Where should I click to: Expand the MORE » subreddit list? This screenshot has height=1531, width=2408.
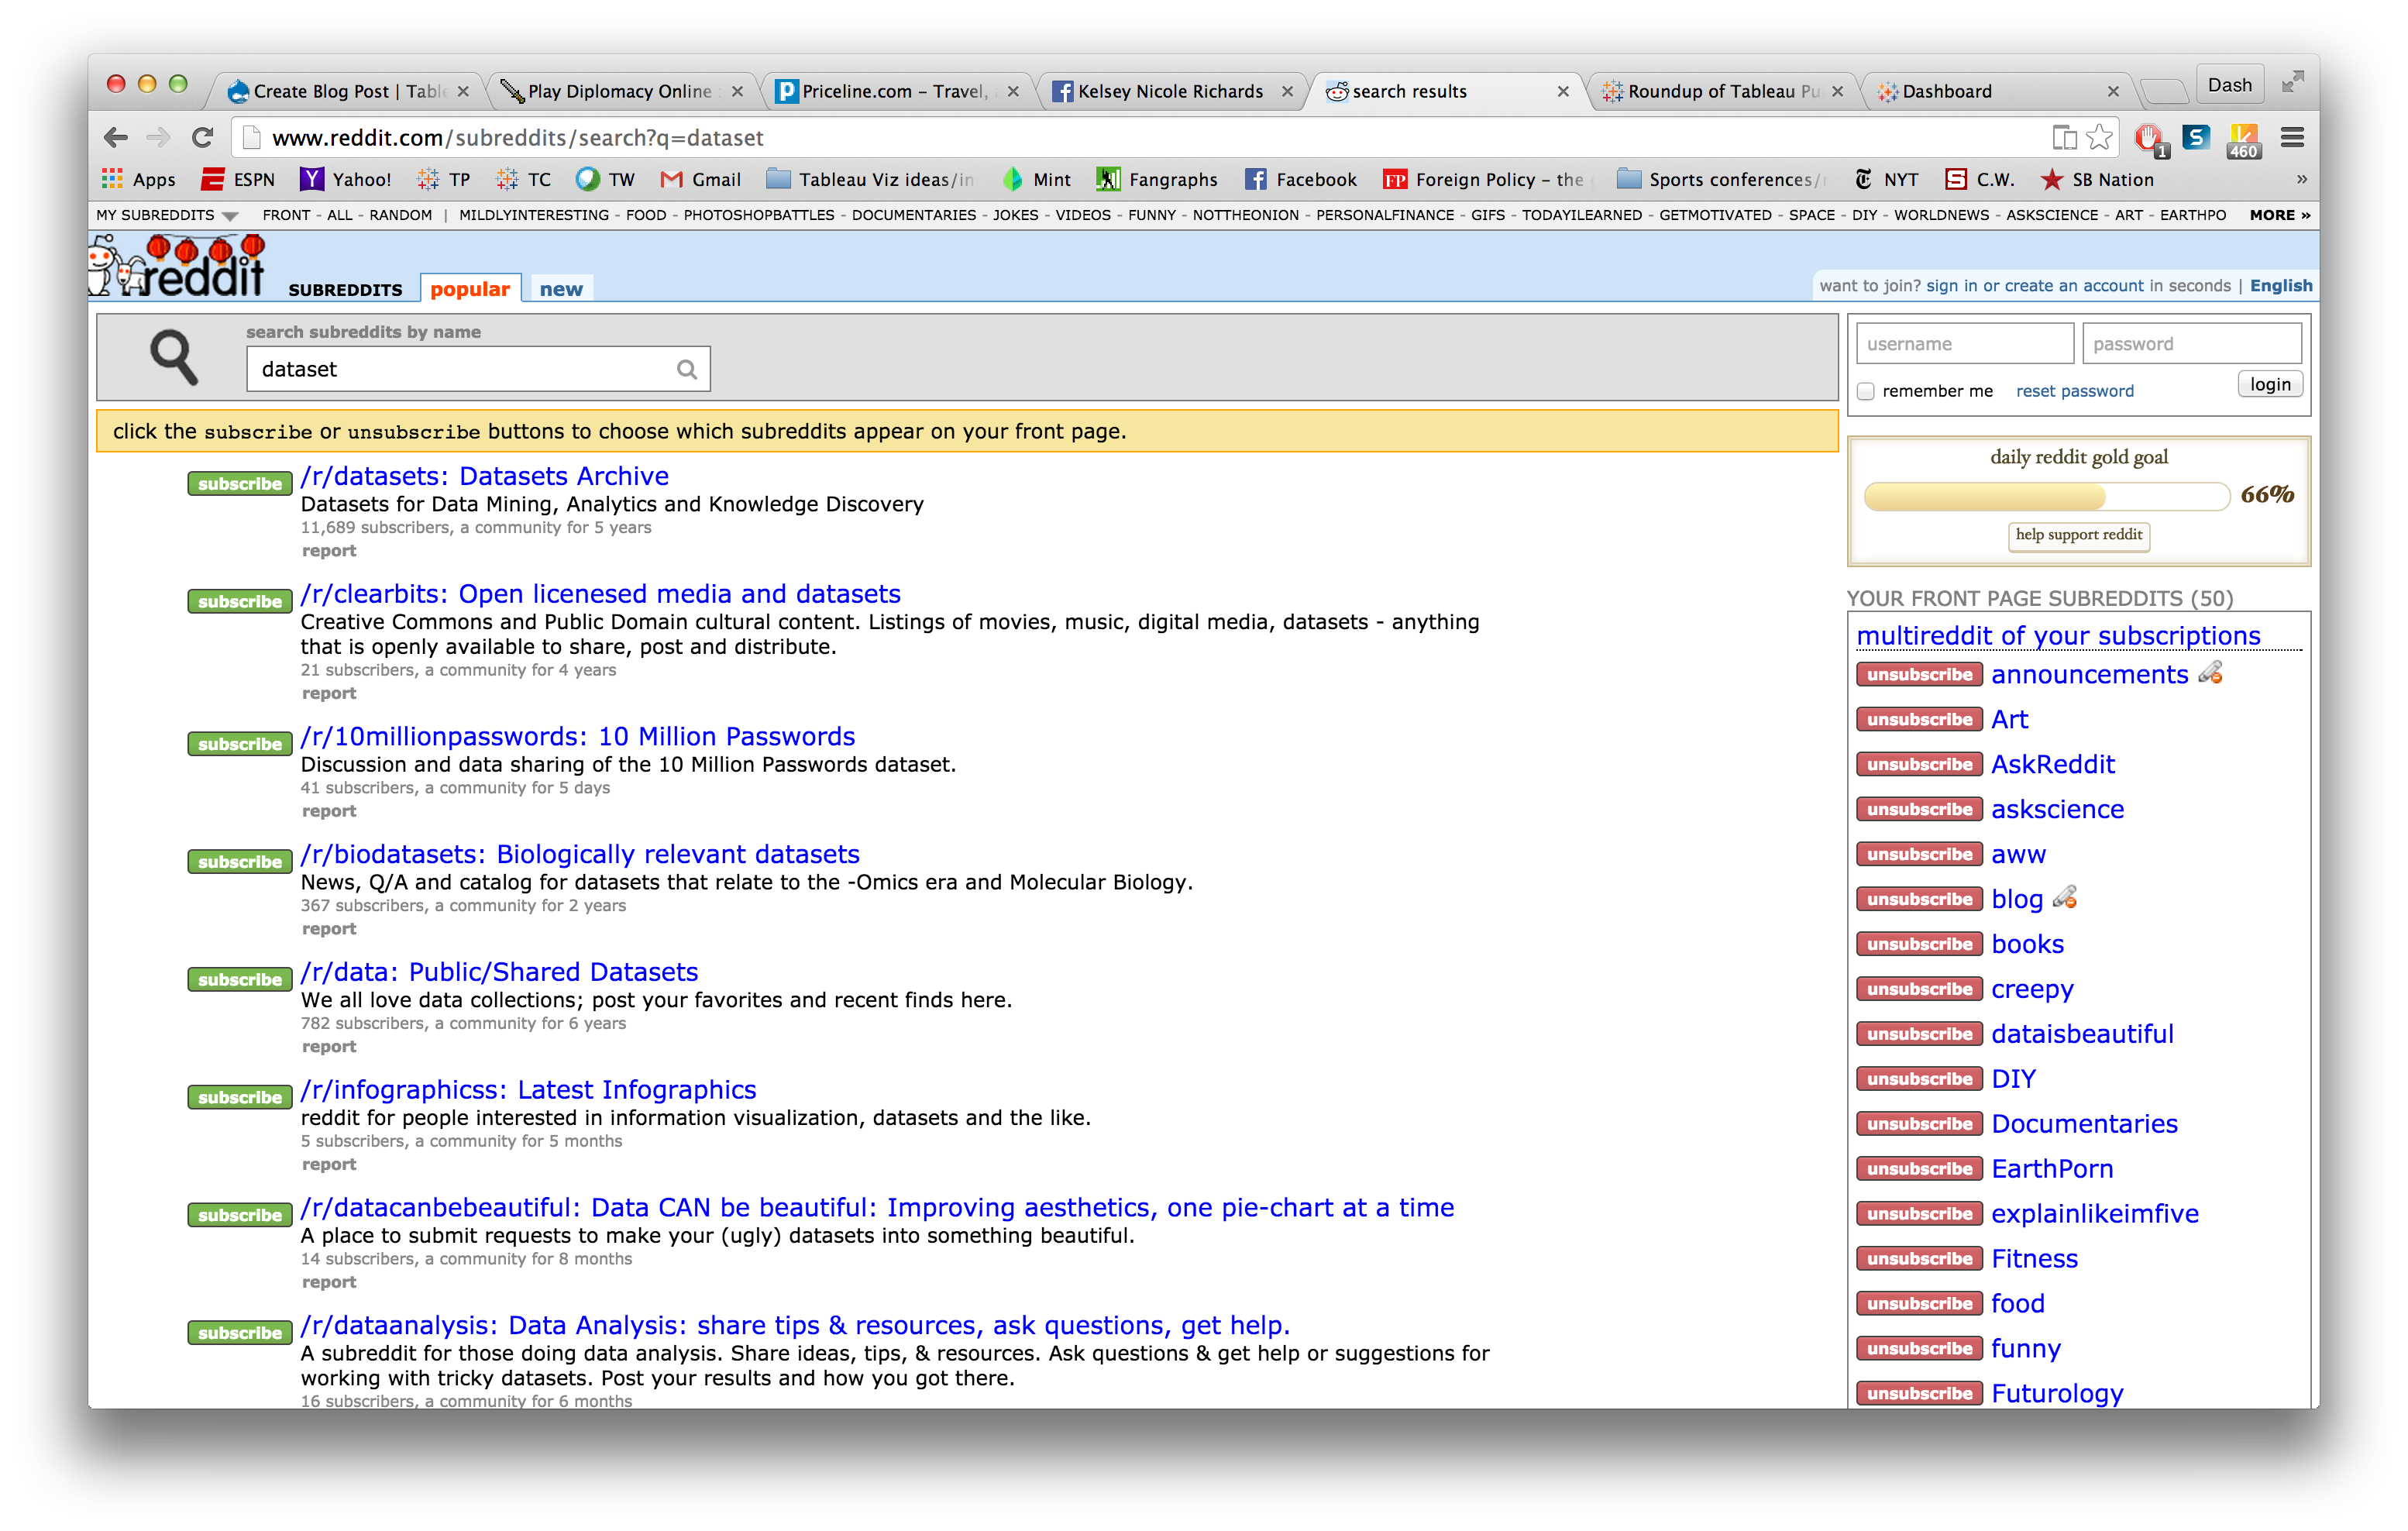point(2279,215)
